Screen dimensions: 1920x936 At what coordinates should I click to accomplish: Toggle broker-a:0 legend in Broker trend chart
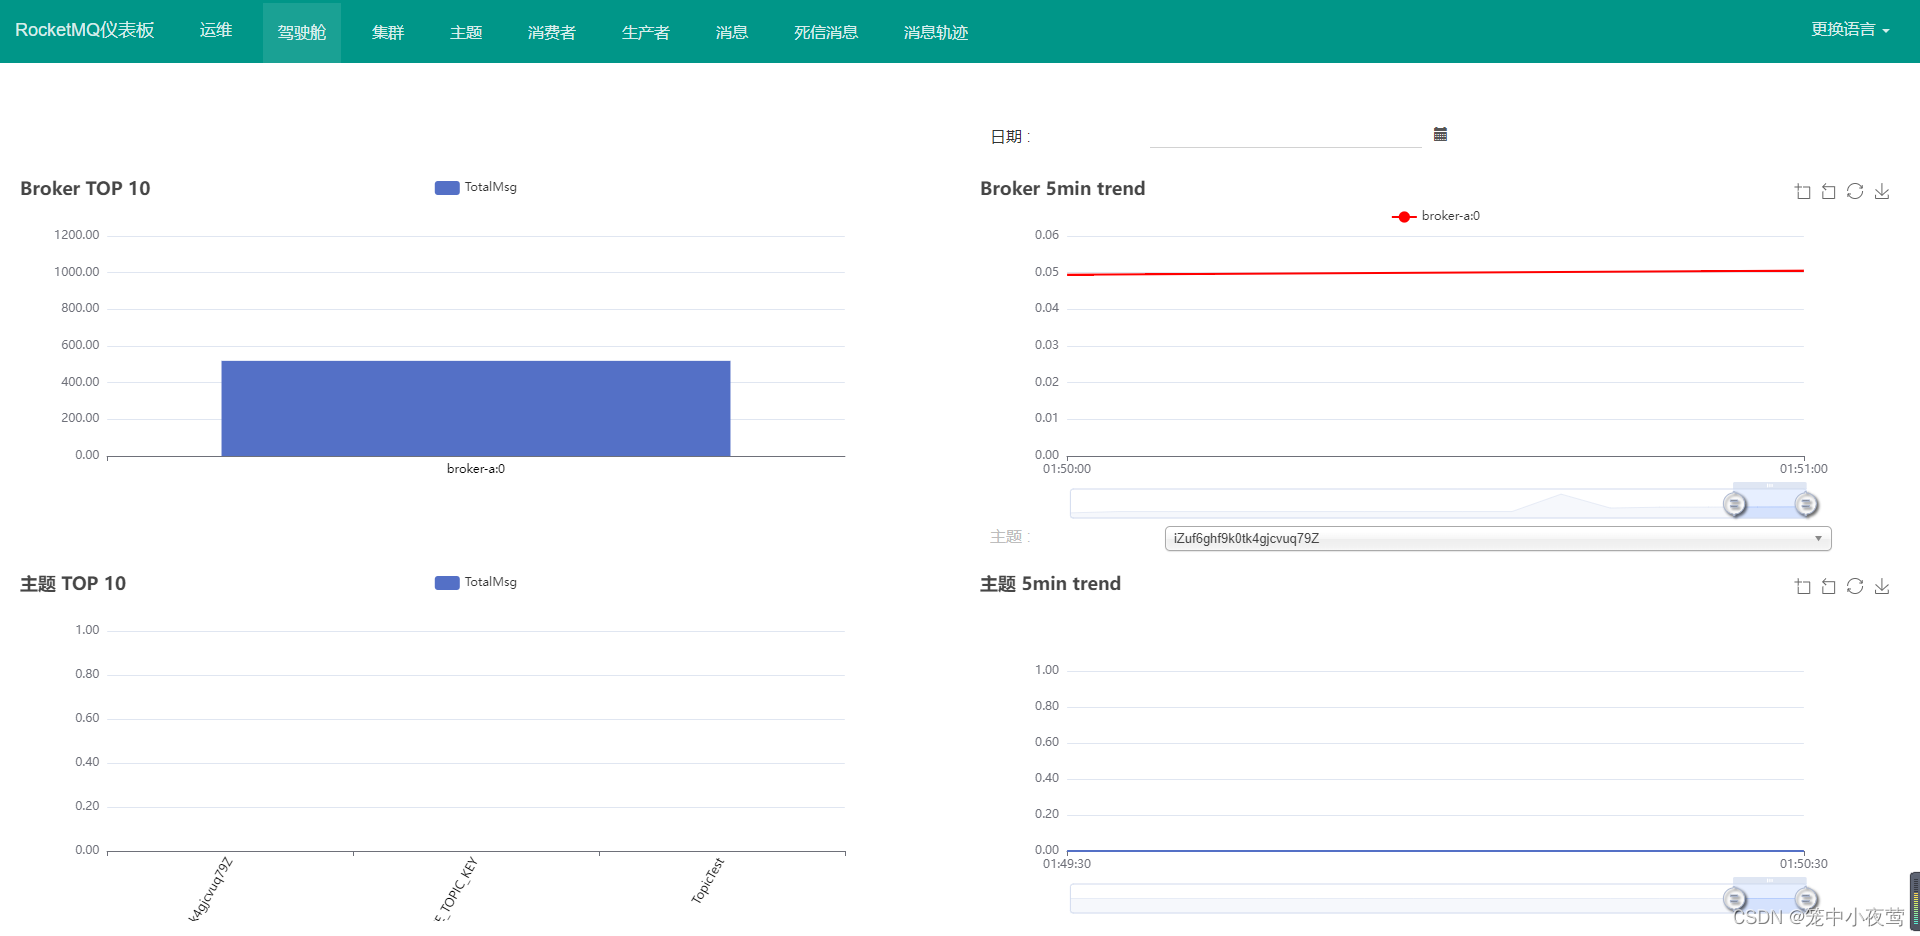click(1435, 216)
